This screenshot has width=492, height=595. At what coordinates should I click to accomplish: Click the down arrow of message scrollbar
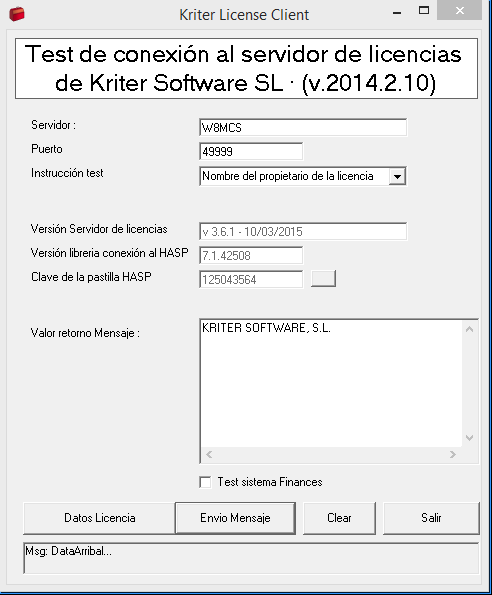coord(469,438)
